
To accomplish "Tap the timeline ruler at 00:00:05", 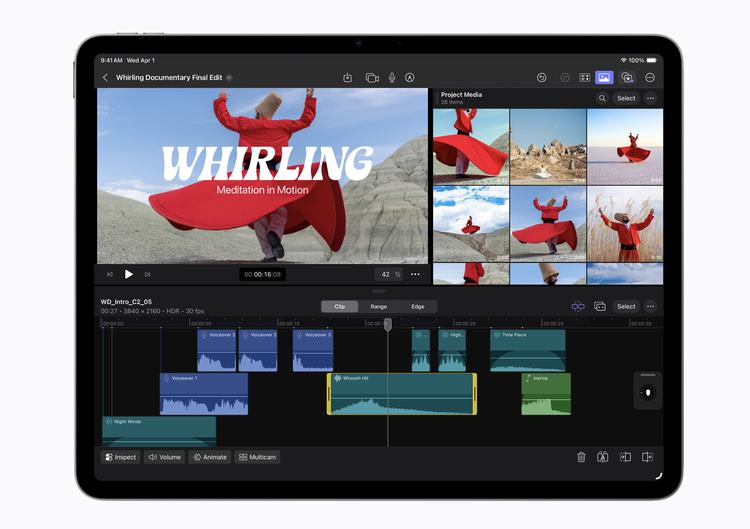I will point(201,324).
